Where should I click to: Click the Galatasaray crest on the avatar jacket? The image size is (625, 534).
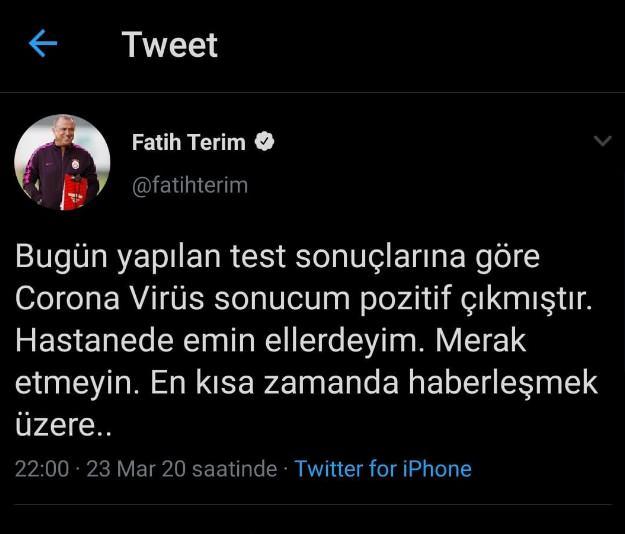point(75,164)
